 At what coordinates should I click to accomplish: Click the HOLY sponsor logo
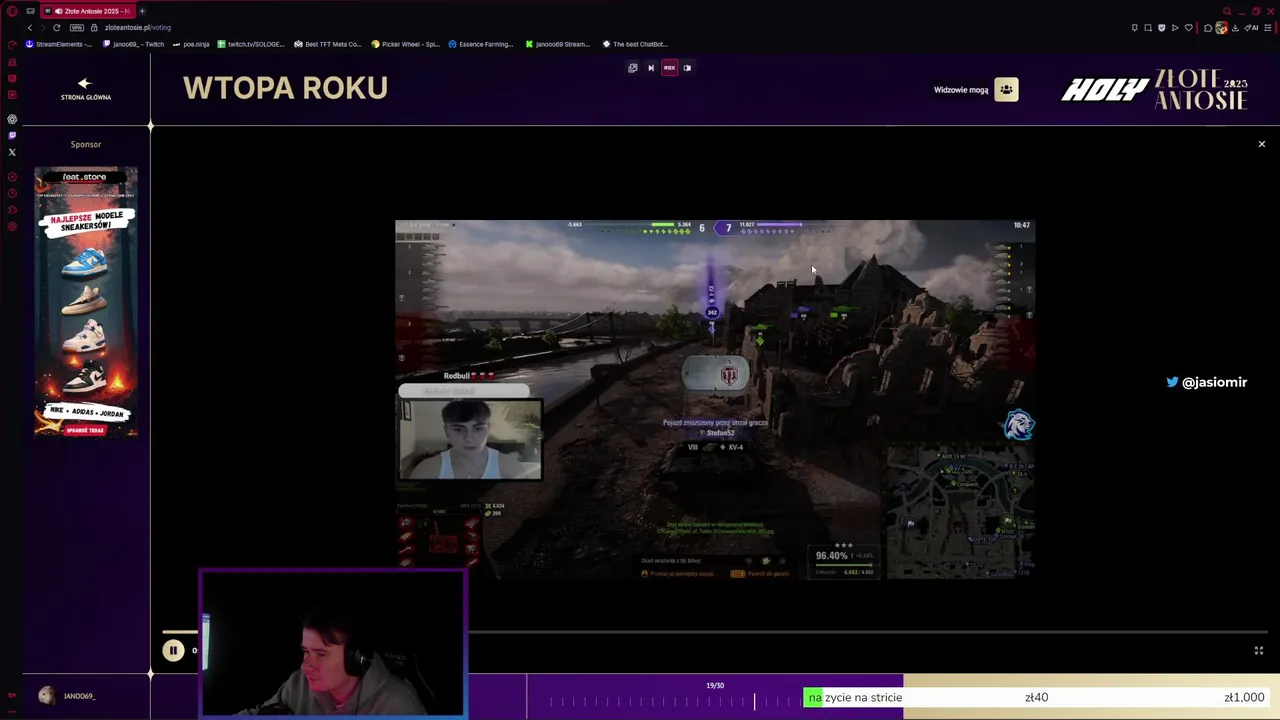pyautogui.click(x=1105, y=90)
